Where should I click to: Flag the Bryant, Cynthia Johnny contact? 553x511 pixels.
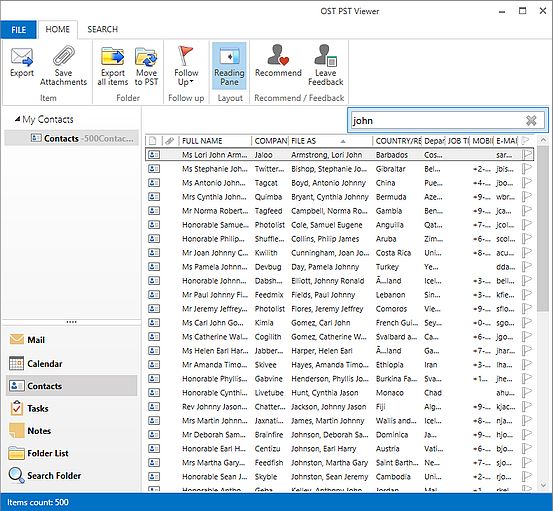[527, 196]
